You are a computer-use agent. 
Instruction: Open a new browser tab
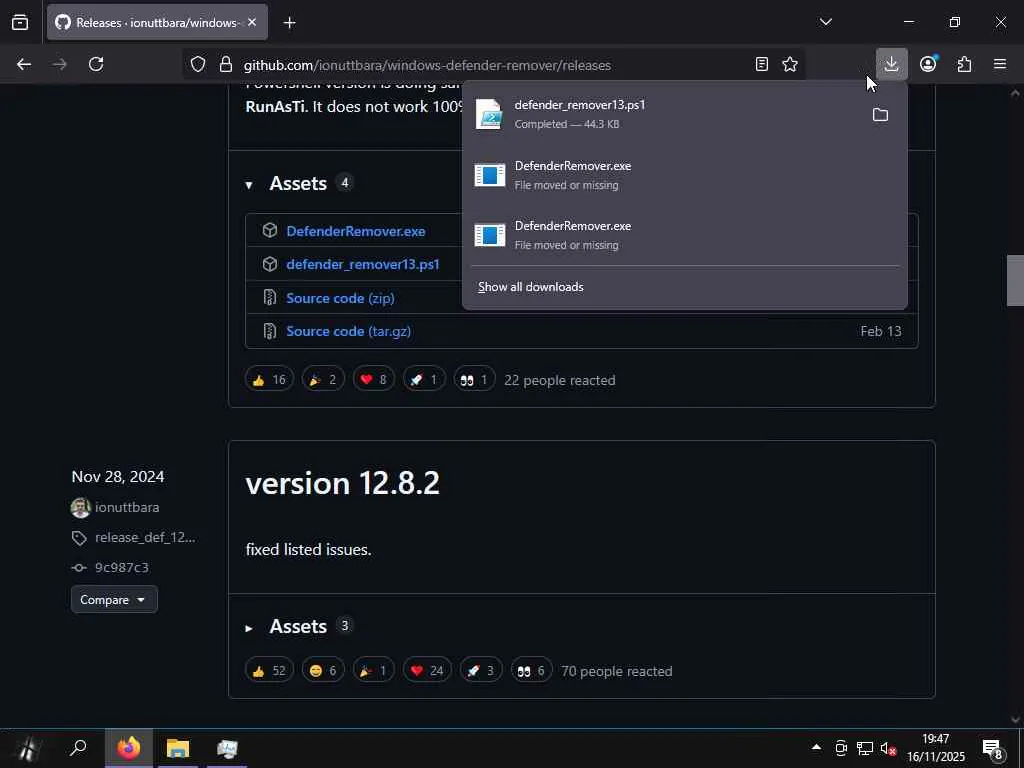(x=289, y=23)
